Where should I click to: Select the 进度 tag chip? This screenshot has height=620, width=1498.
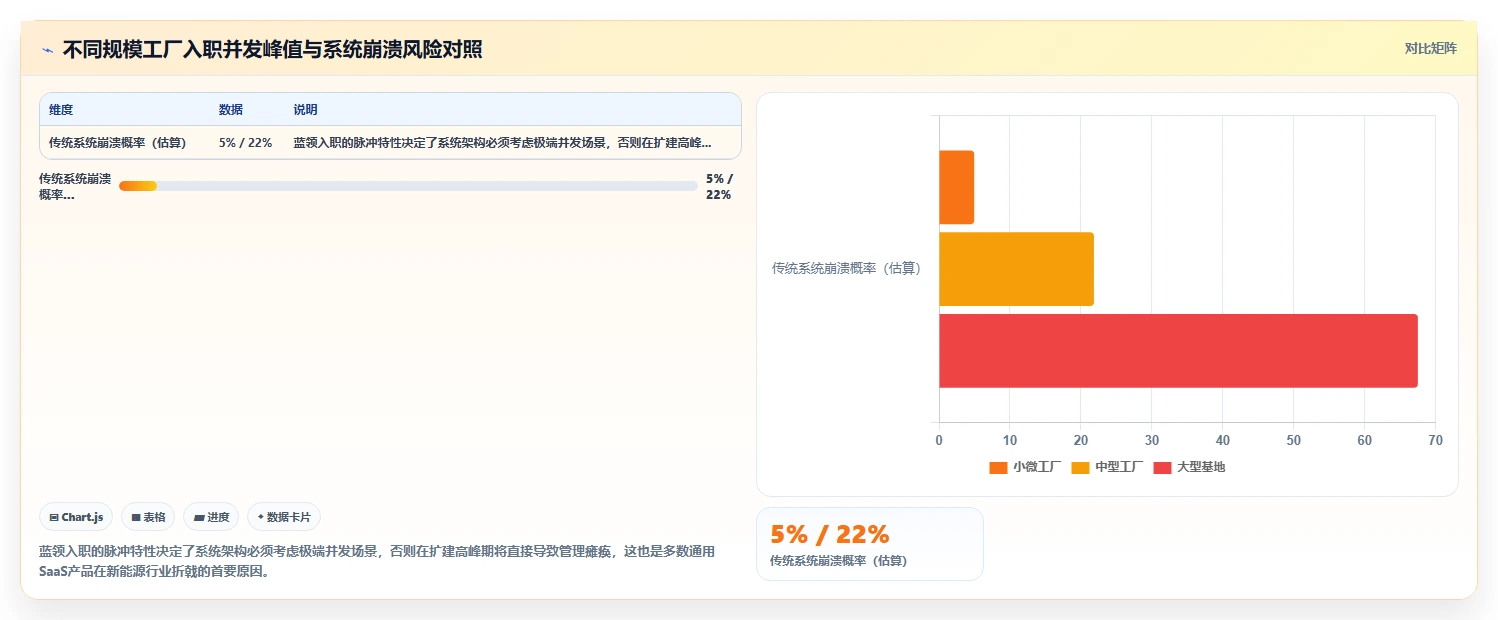pyautogui.click(x=211, y=517)
